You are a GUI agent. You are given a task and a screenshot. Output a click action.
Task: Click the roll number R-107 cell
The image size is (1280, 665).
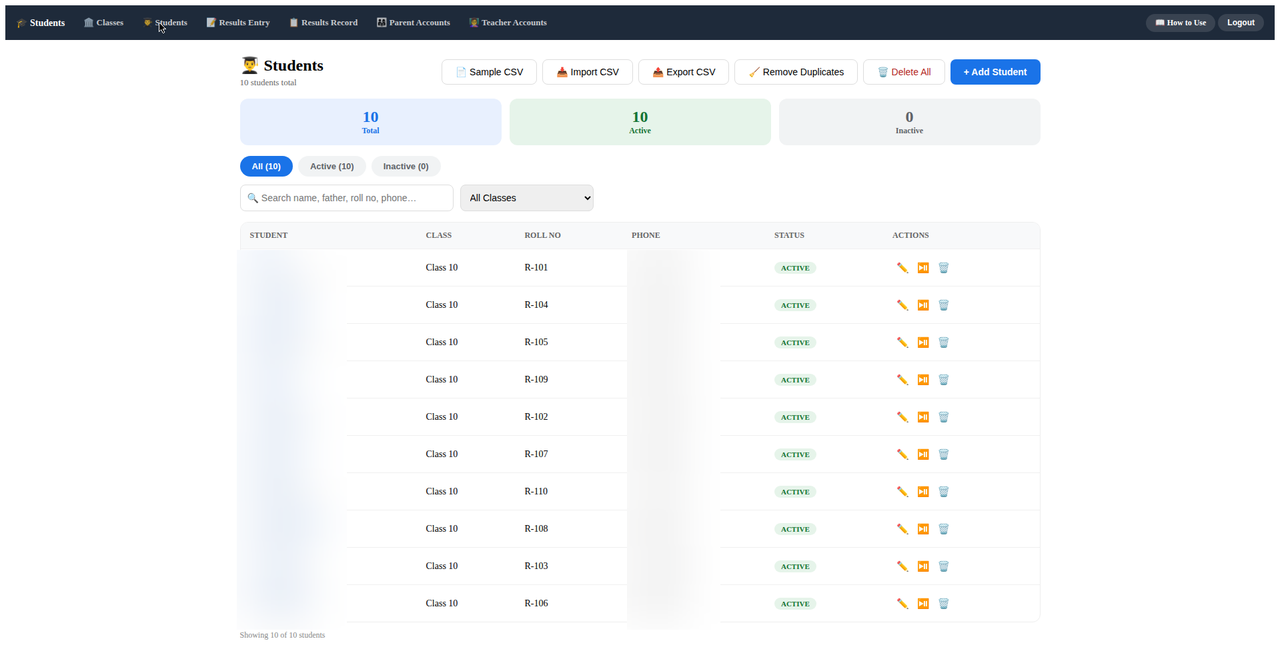click(x=536, y=454)
